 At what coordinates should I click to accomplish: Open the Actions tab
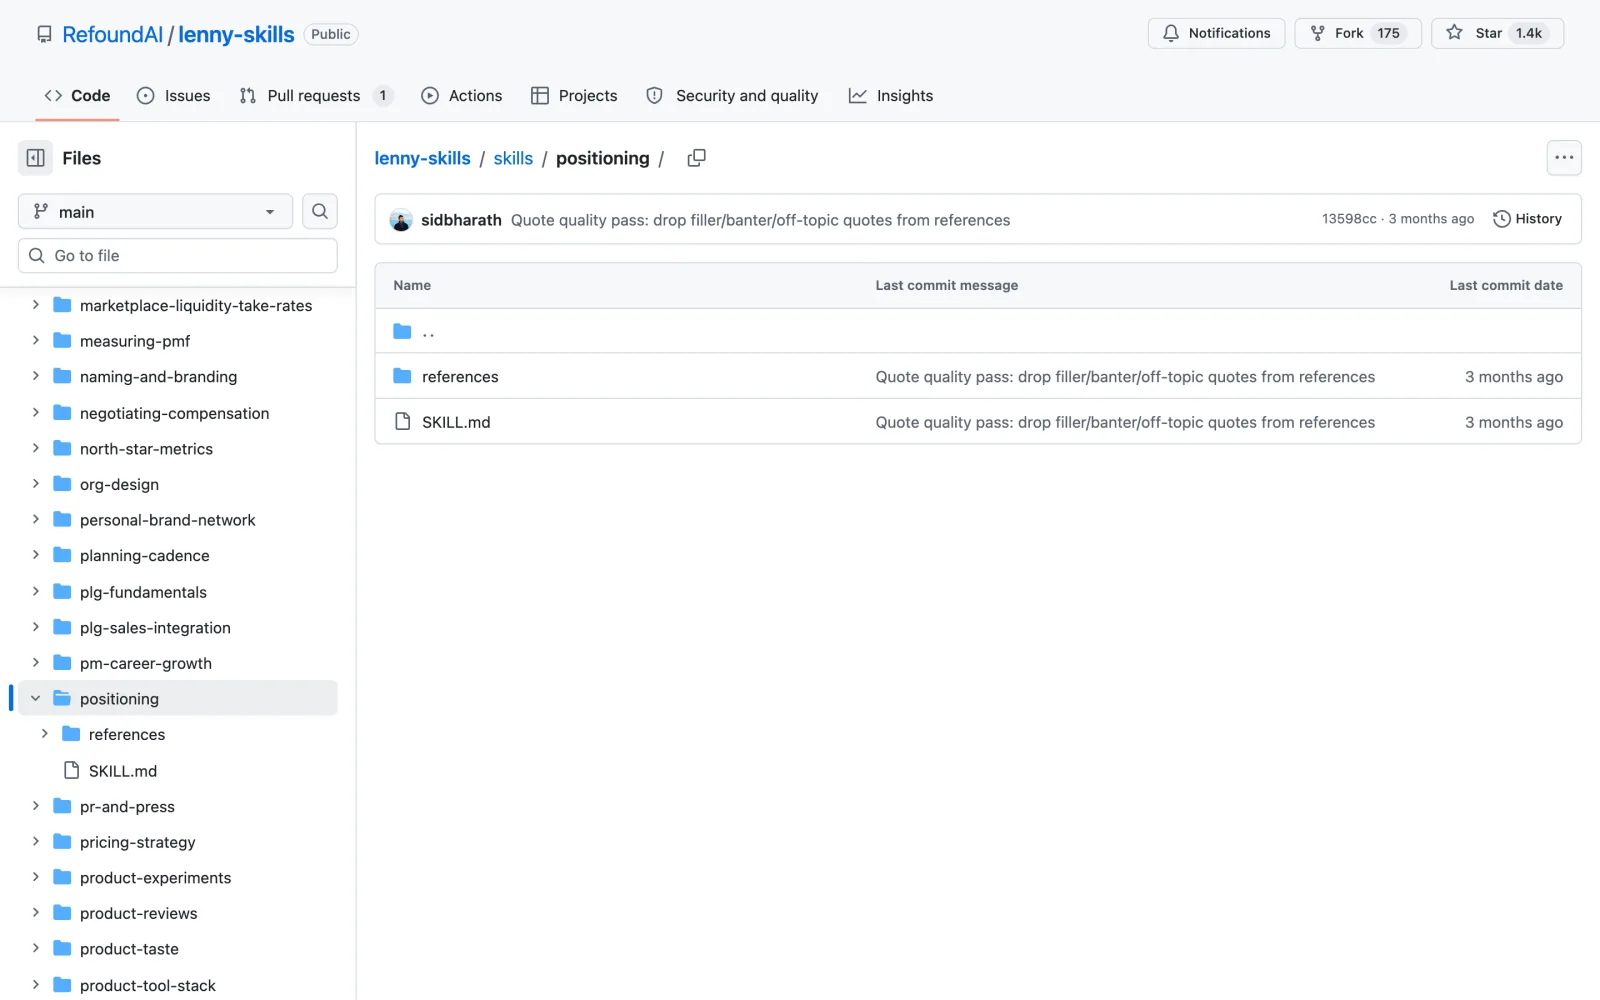(462, 96)
